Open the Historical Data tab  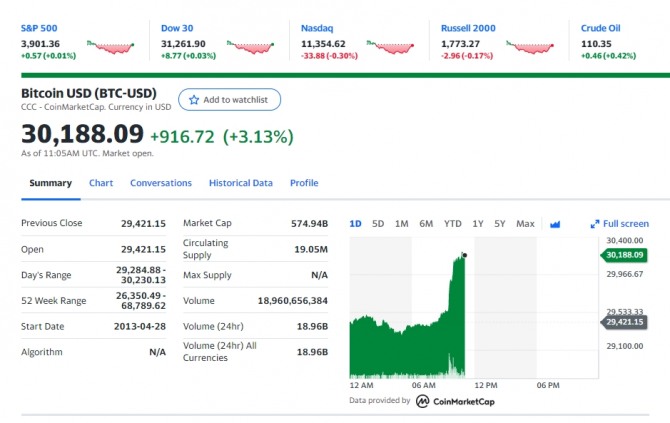[241, 183]
